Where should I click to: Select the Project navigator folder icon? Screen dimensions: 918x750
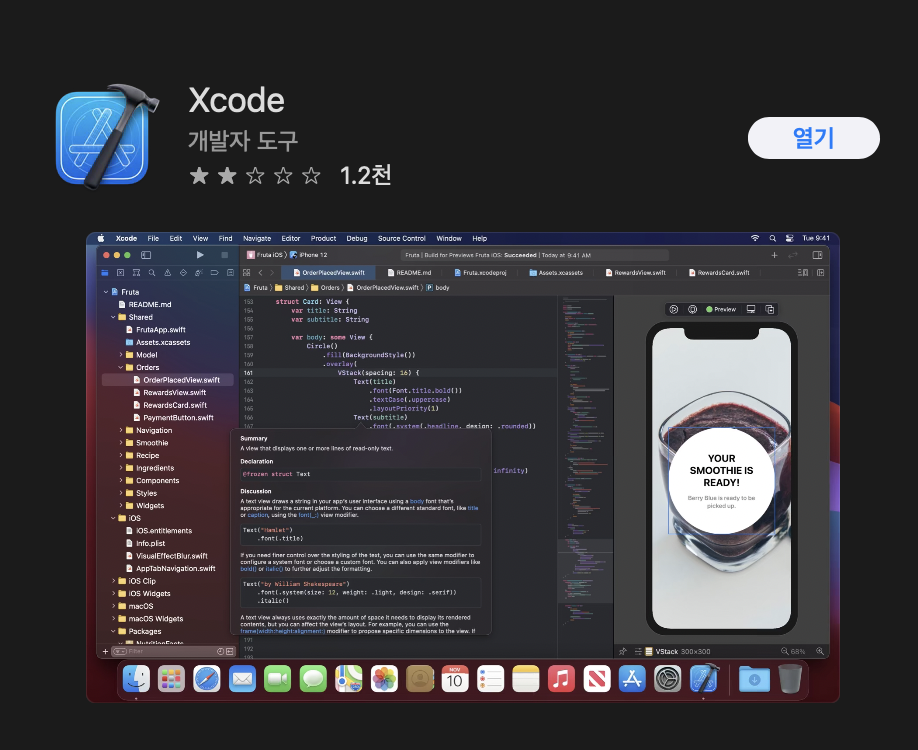click(x=105, y=272)
